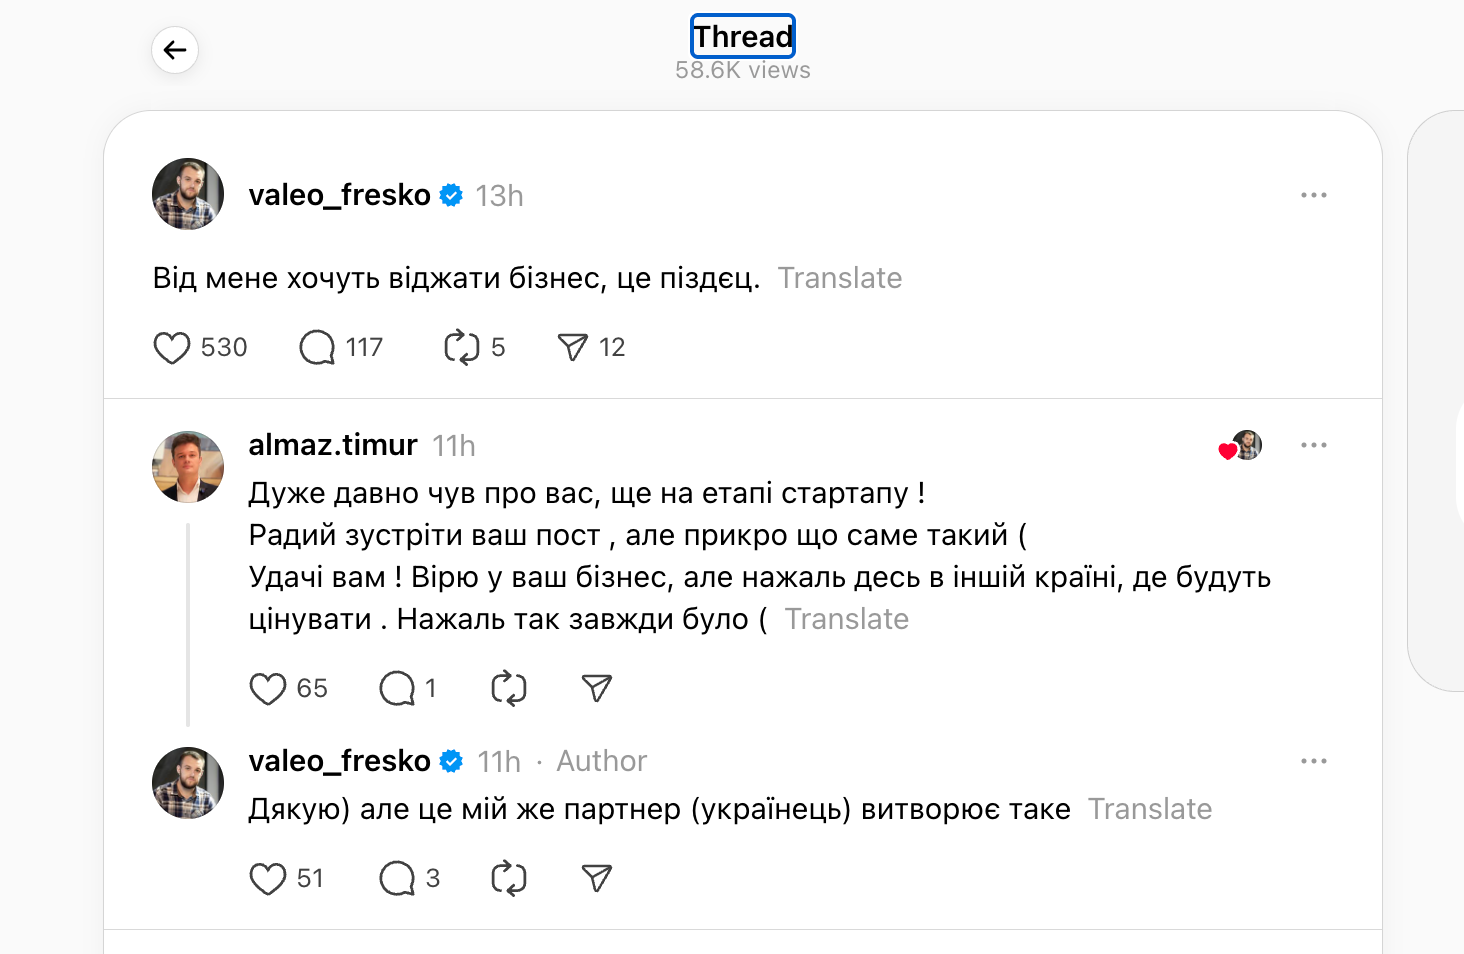
Task: Toggle like on the author's bottom reply
Action: pyautogui.click(x=266, y=878)
